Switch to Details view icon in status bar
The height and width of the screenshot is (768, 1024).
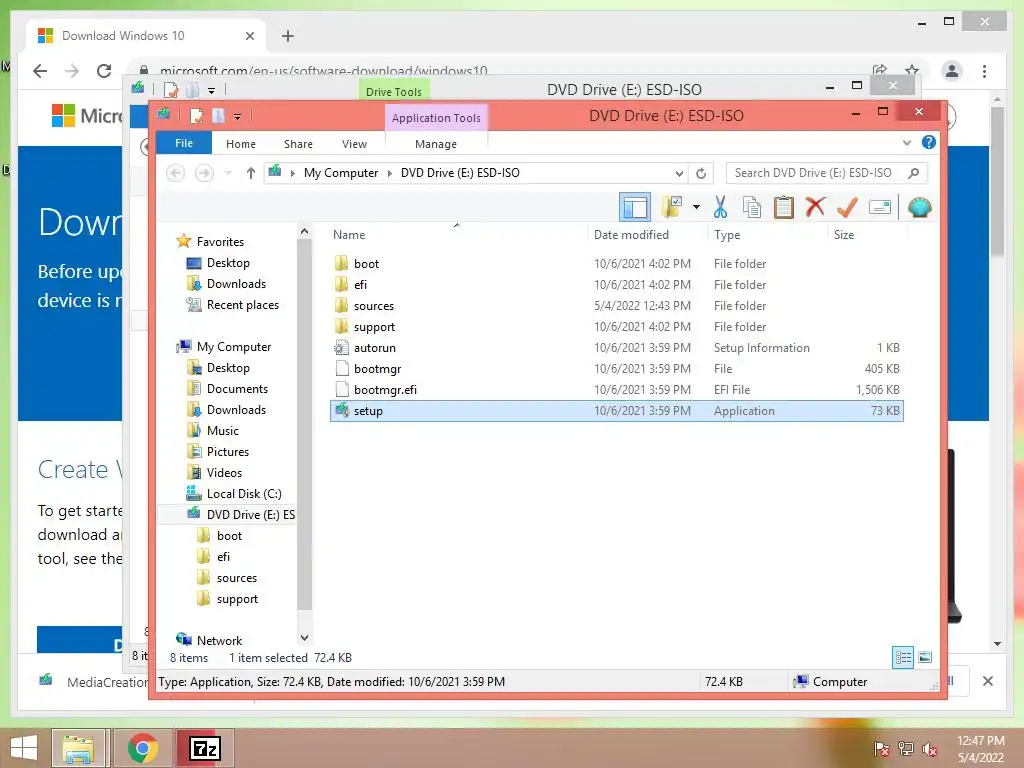pos(903,658)
